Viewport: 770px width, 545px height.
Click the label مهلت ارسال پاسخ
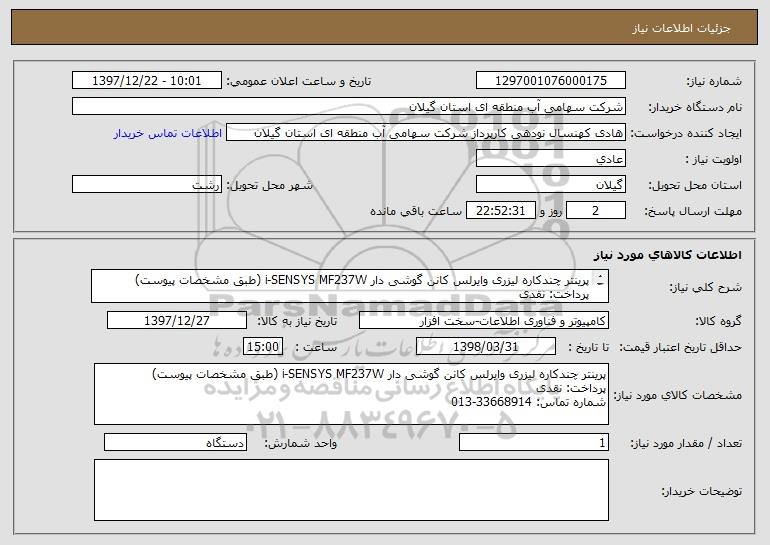[x=693, y=211]
